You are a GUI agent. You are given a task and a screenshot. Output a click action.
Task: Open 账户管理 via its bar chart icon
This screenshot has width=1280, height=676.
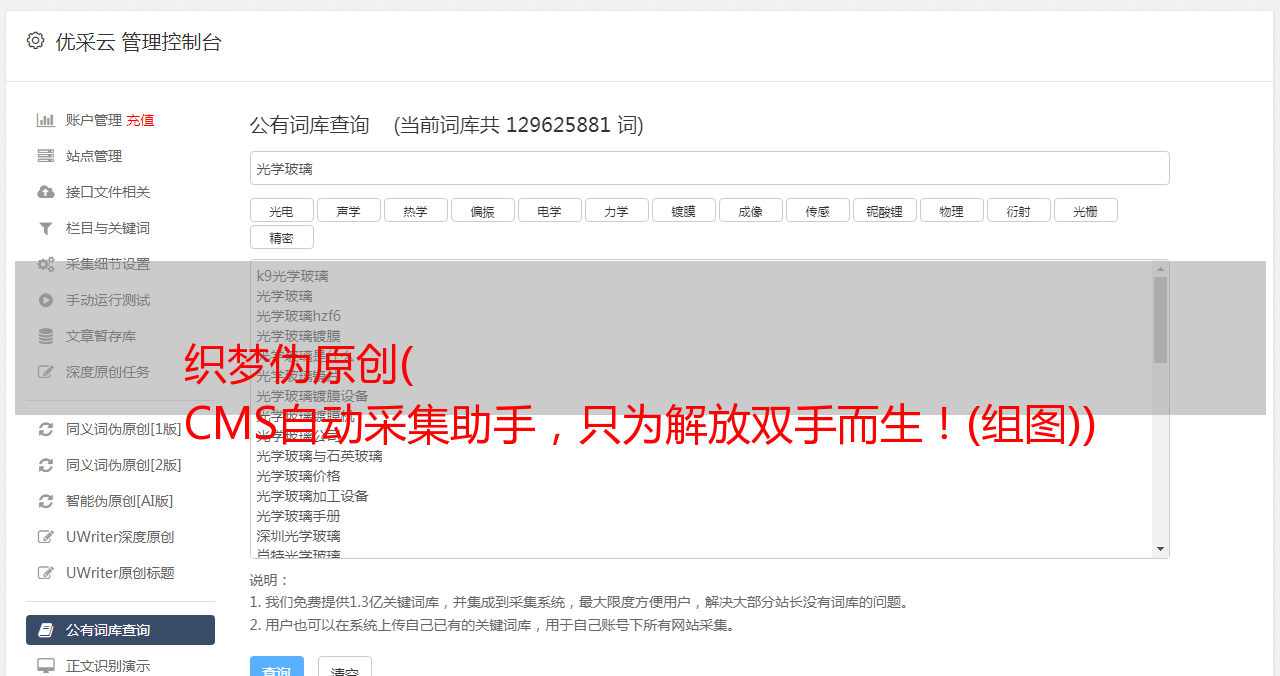pos(46,120)
